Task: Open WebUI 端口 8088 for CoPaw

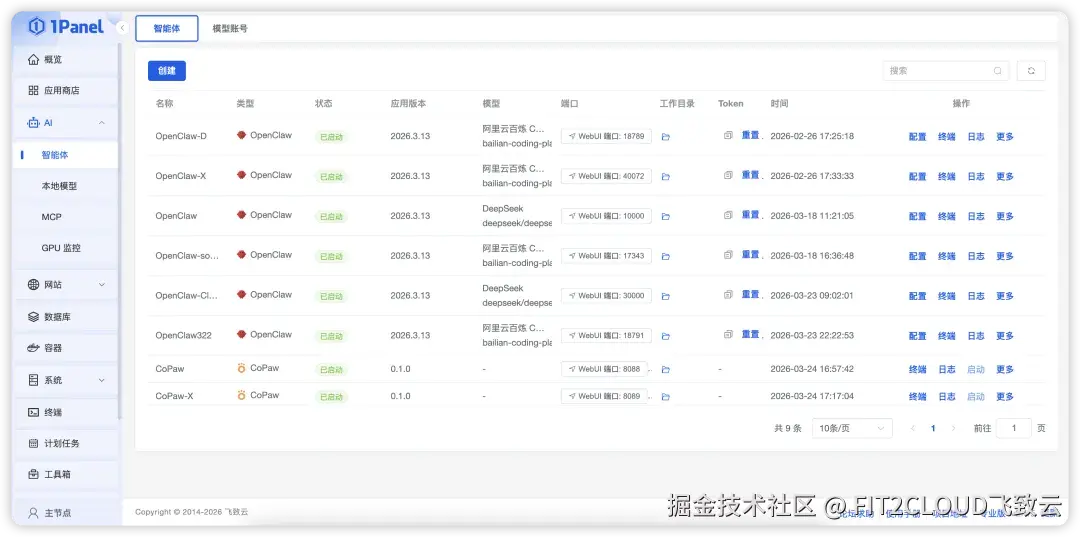Action: (x=604, y=369)
